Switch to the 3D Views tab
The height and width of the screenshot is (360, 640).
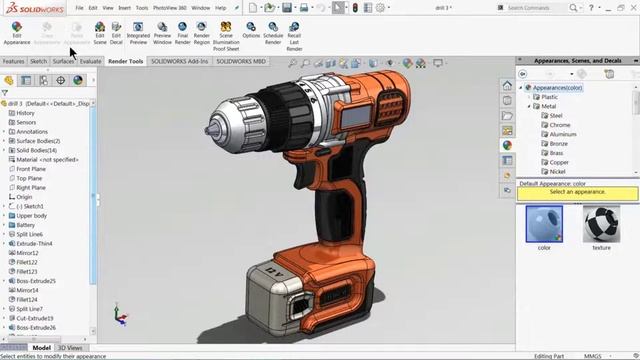point(70,348)
